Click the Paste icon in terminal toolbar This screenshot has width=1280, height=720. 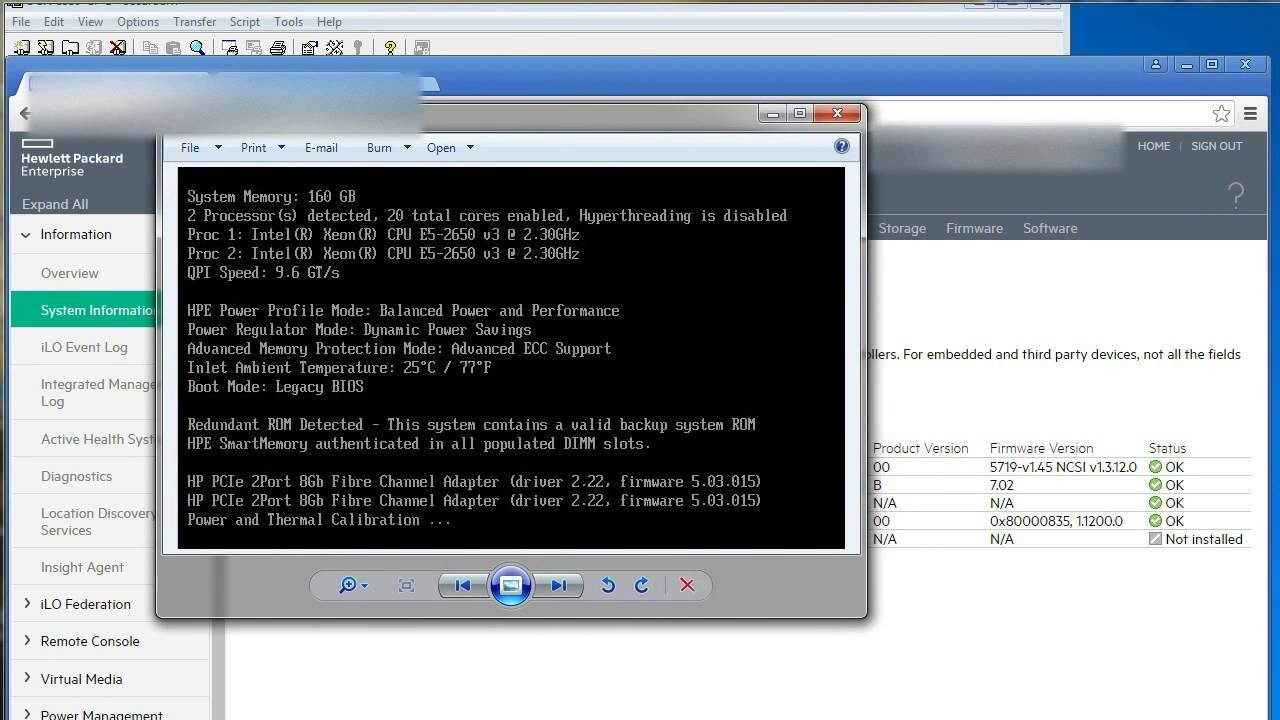click(x=174, y=47)
